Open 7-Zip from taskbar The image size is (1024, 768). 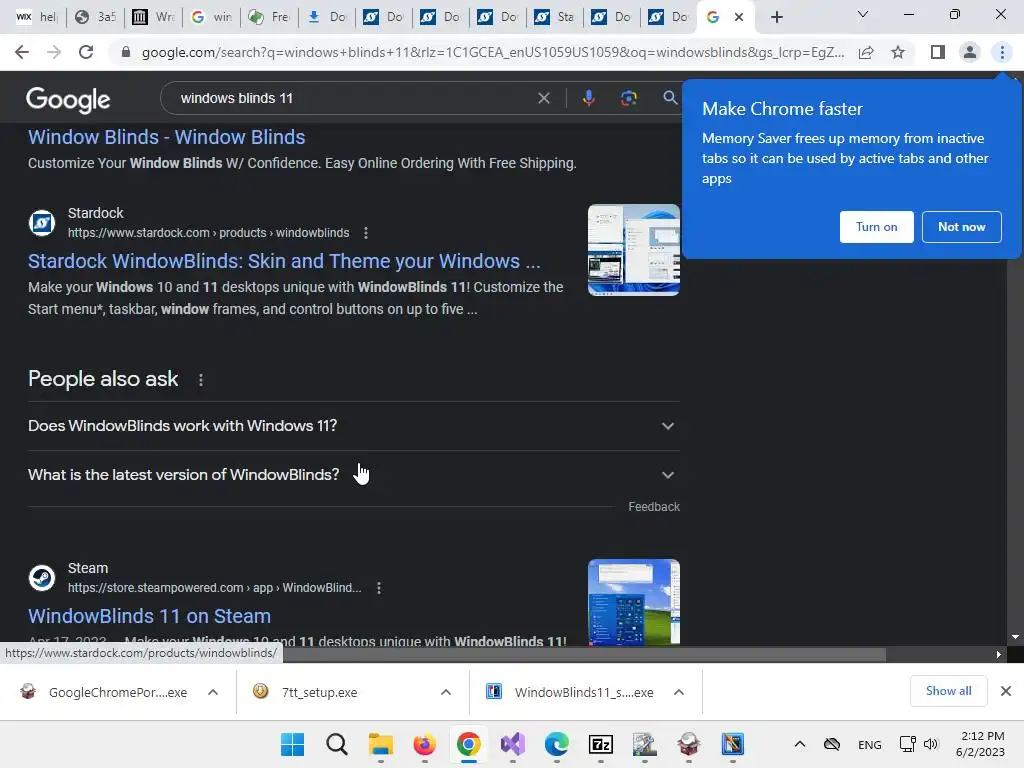coord(601,744)
